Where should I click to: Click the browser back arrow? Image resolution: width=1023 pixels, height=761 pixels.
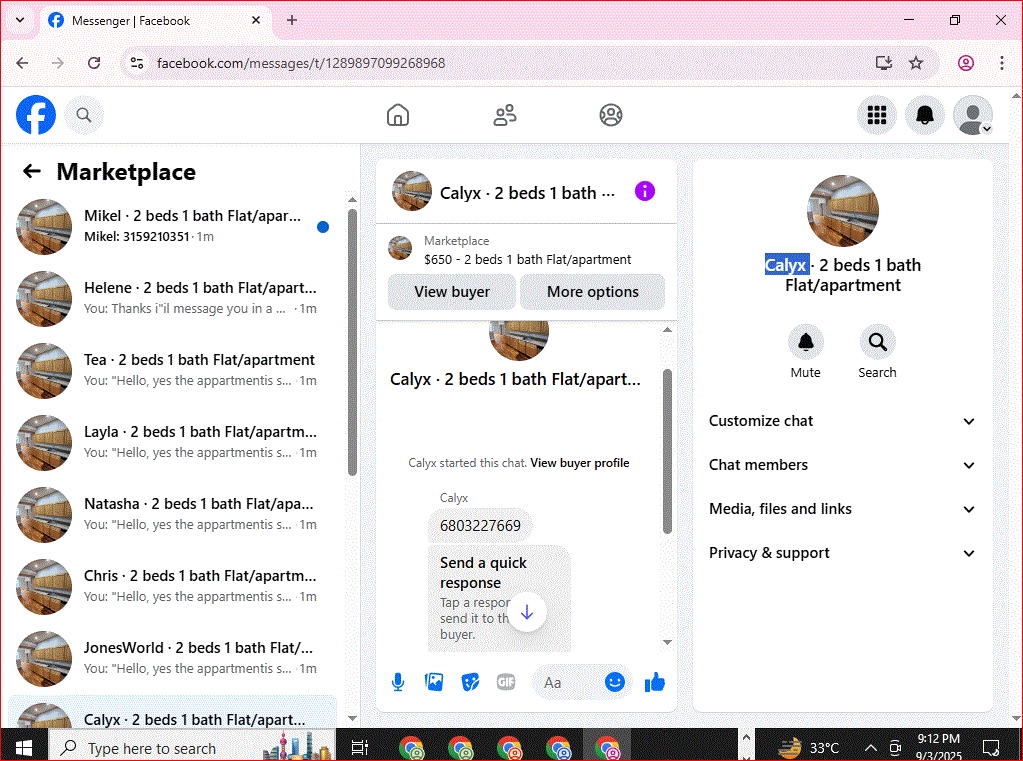tap(22, 63)
